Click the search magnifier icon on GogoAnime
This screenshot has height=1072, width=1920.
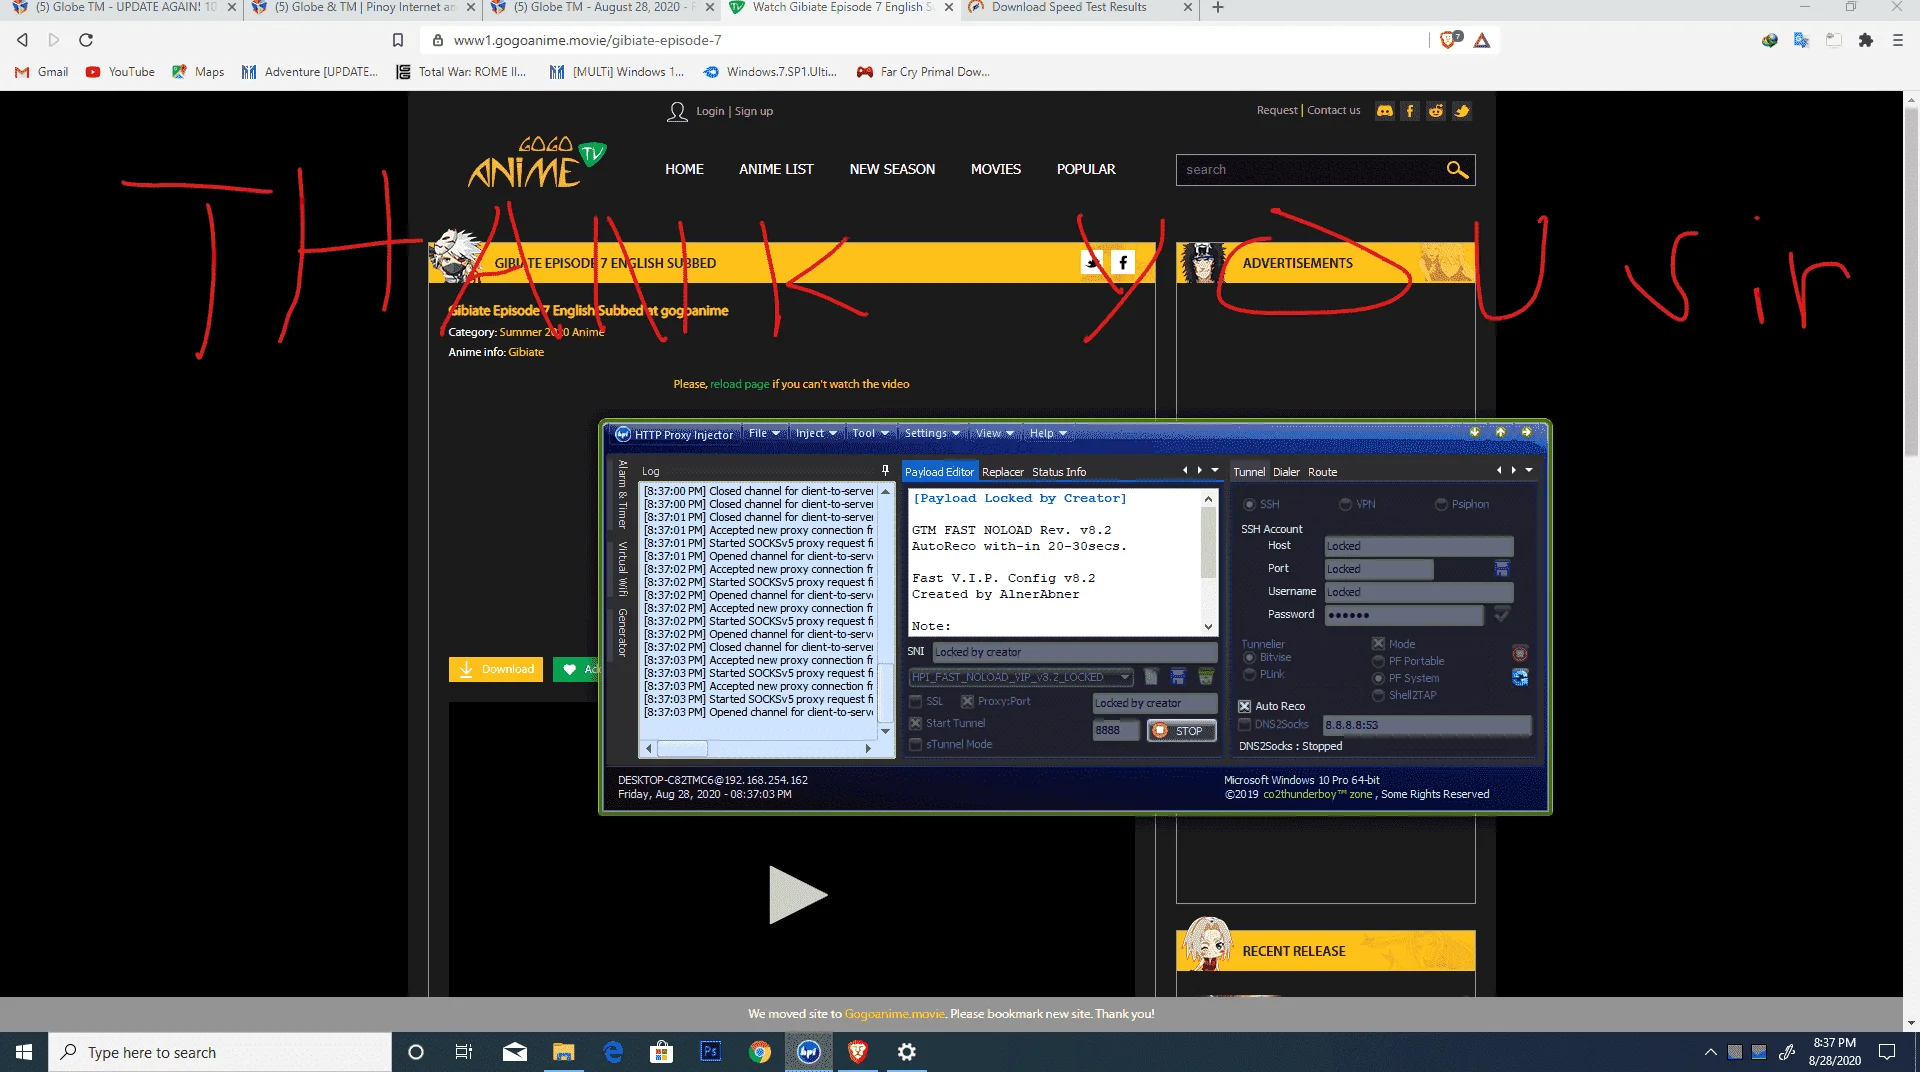point(1457,170)
